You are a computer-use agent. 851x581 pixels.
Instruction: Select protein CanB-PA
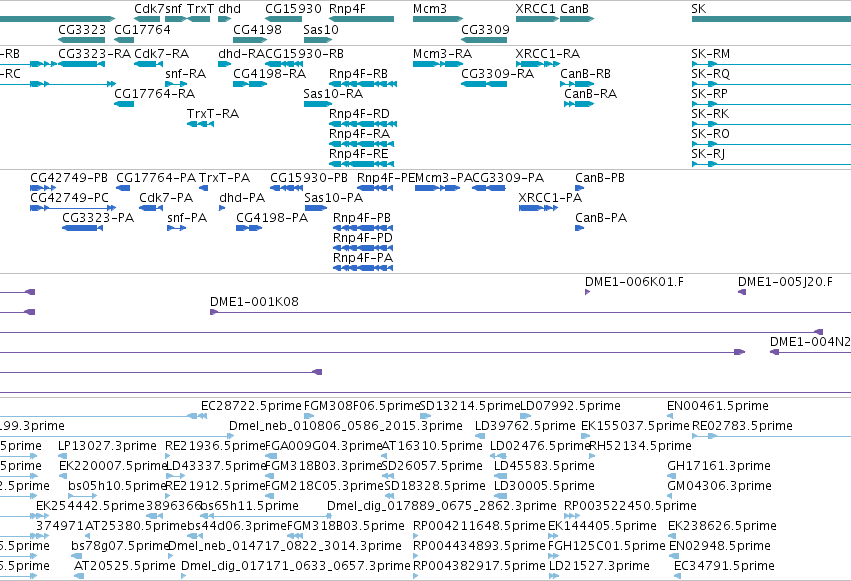[601, 218]
